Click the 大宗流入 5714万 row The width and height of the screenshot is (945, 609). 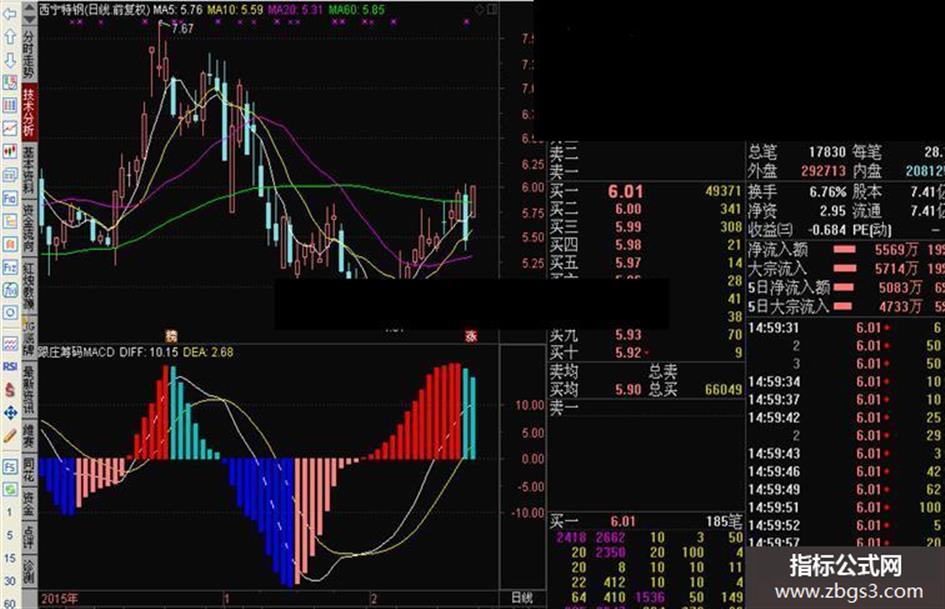[x=846, y=268]
